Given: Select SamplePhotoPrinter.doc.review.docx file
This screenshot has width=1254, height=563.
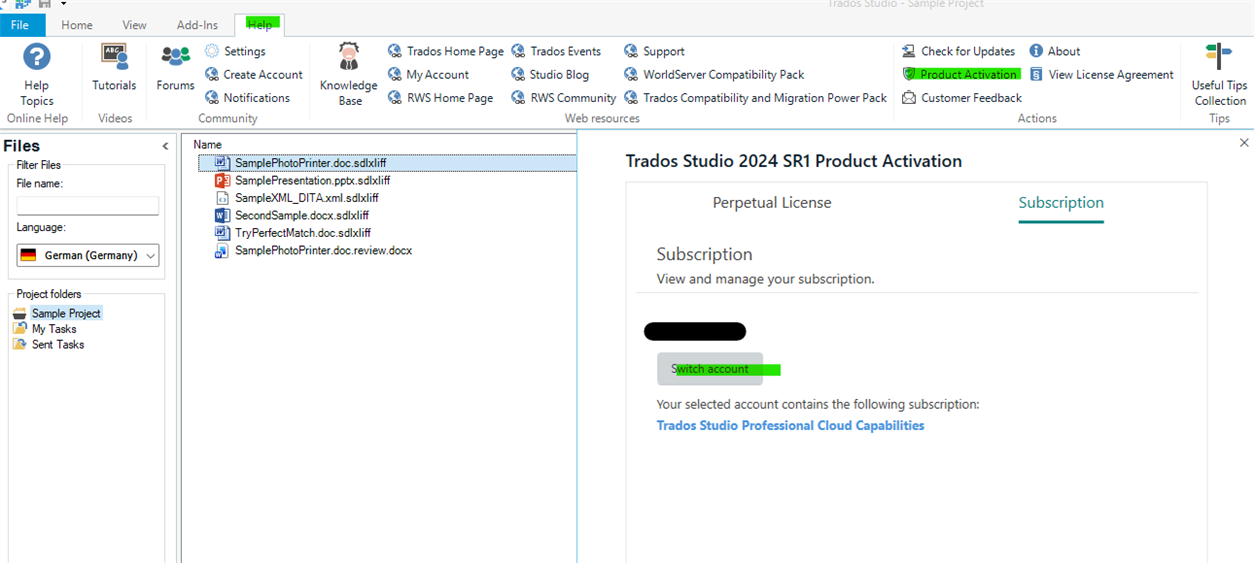Looking at the screenshot, I should tap(324, 250).
